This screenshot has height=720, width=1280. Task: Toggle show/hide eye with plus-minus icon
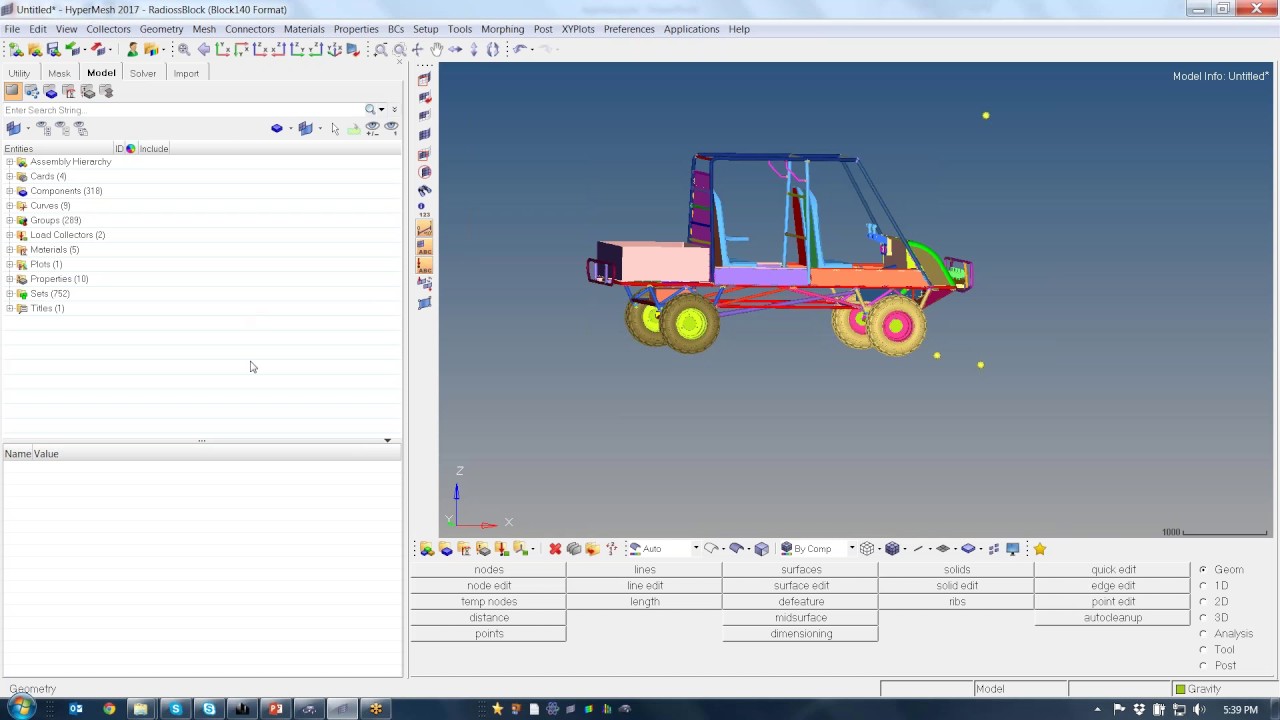[372, 129]
